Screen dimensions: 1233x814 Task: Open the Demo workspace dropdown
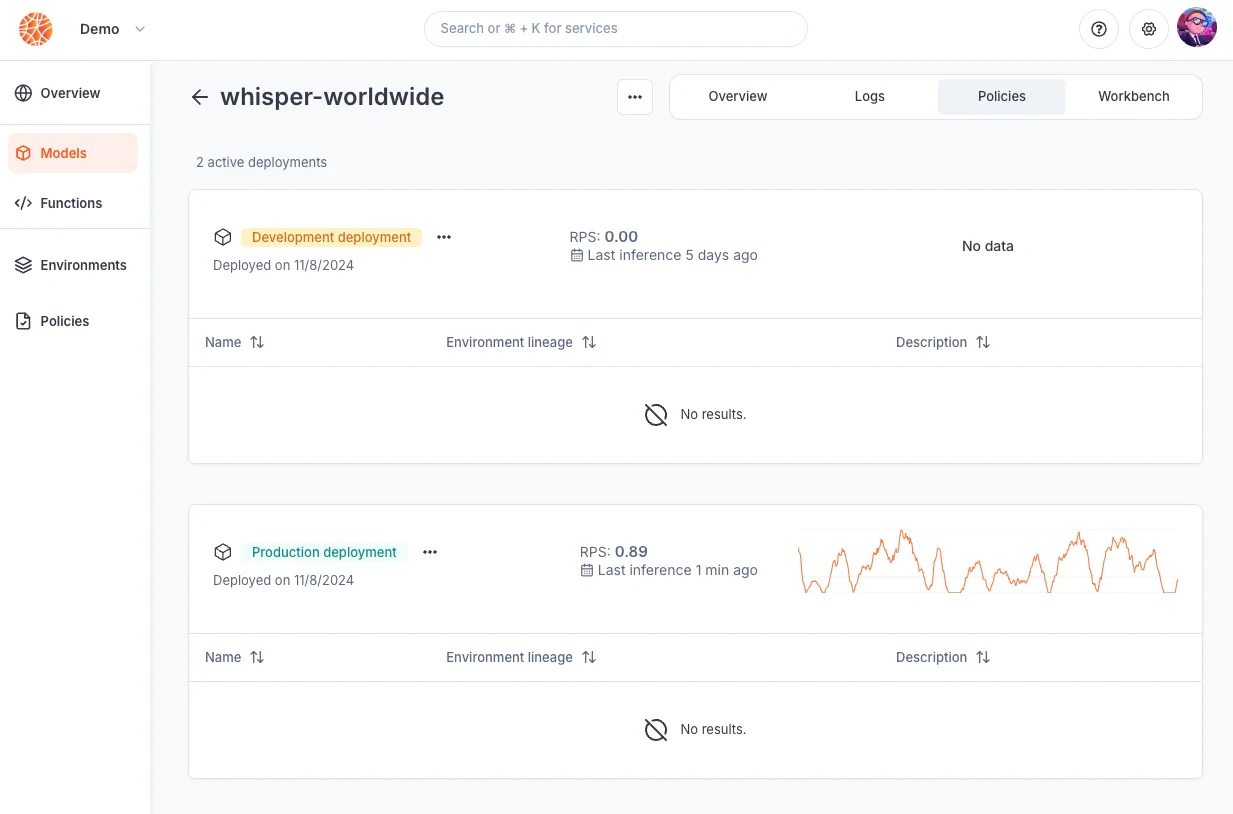pyautogui.click(x=113, y=29)
